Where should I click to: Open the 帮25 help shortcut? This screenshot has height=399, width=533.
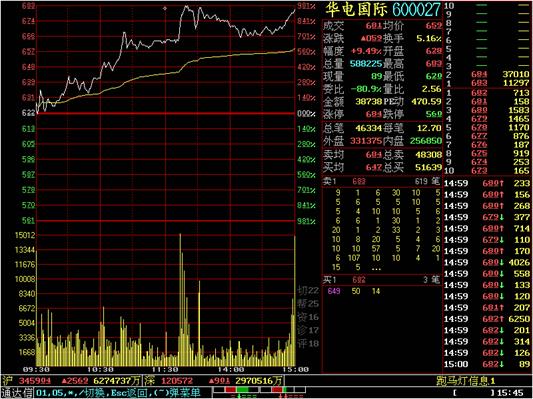pyautogui.click(x=308, y=303)
